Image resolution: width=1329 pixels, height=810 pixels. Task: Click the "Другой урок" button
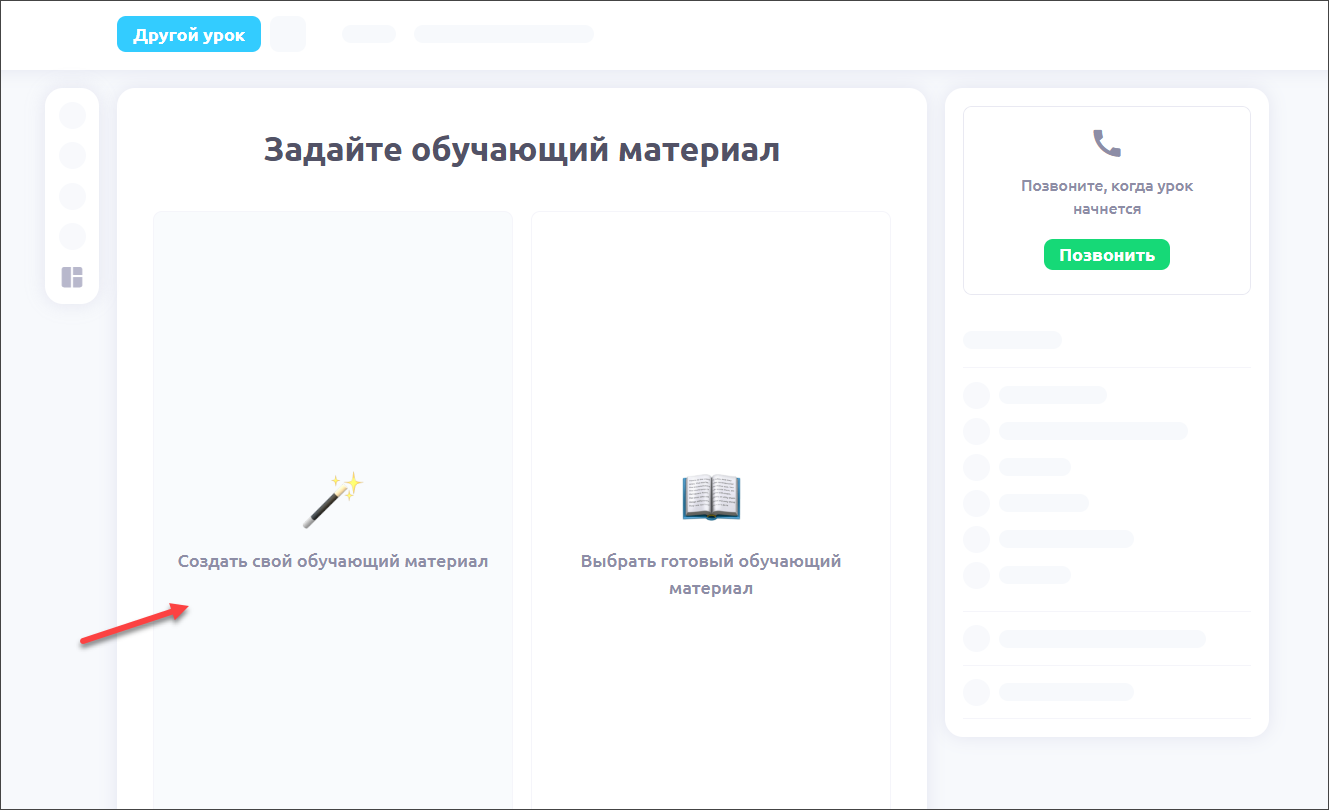189,35
